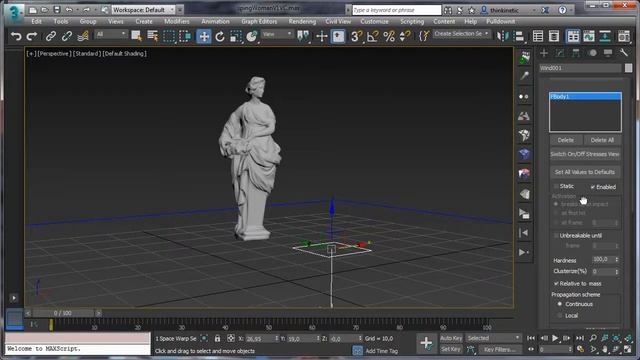The image size is (640, 360).
Task: Click the Delete button
Action: pyautogui.click(x=565, y=140)
